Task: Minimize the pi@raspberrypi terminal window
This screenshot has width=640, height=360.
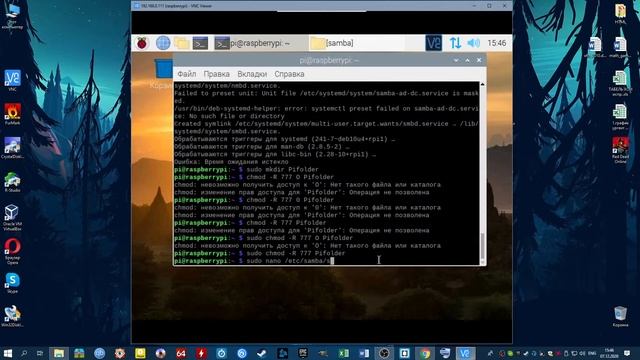Action: tap(456, 60)
